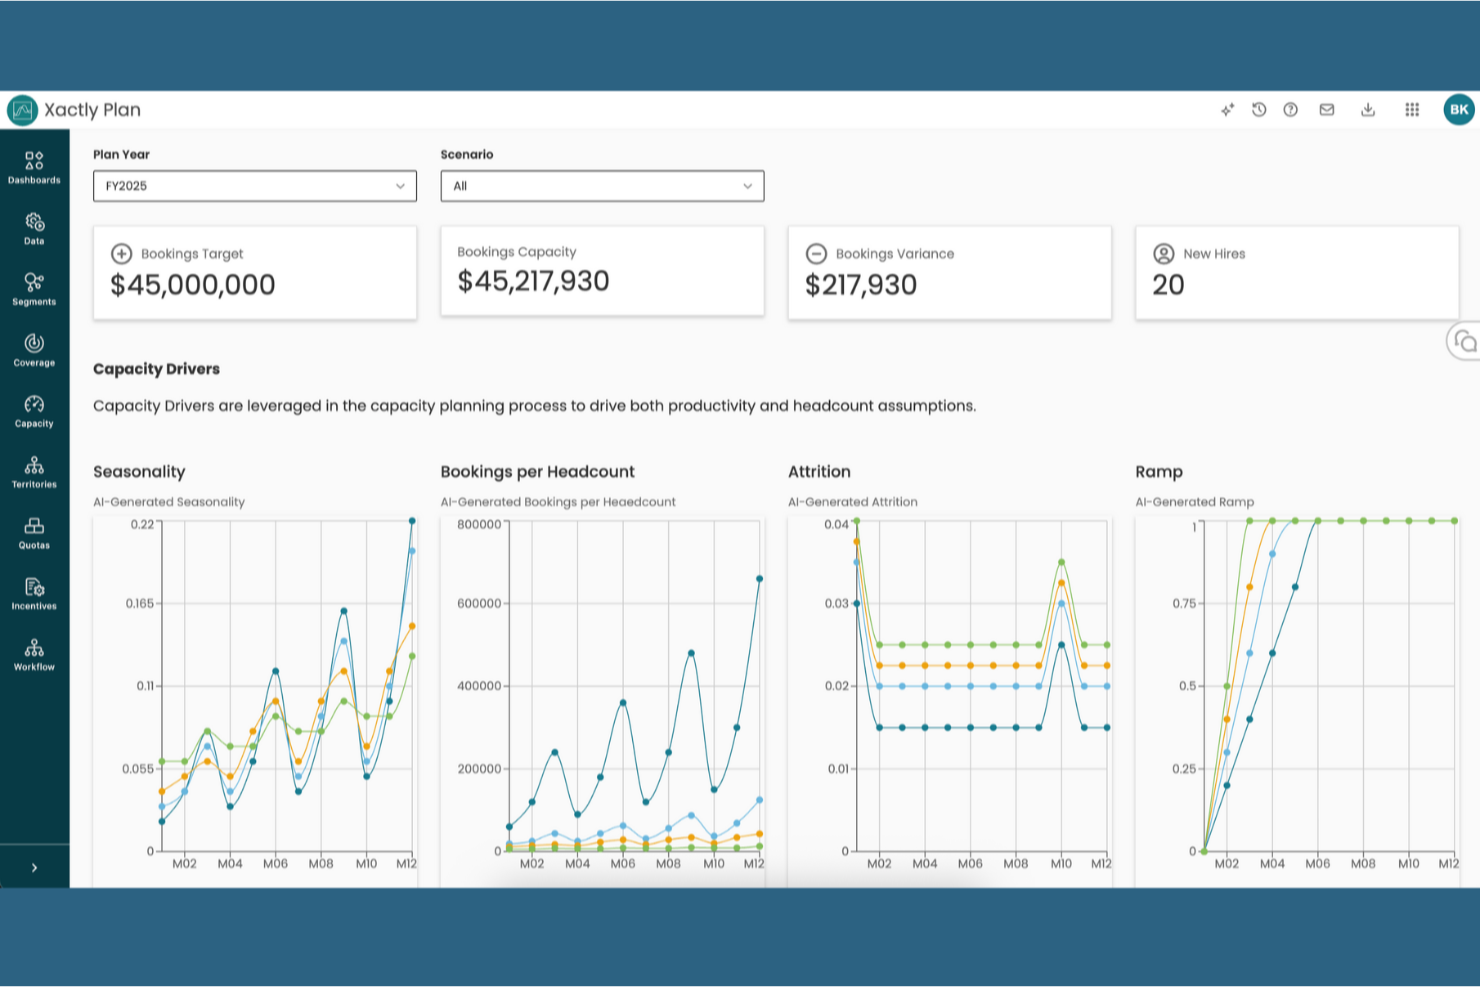Open Territories from the sidebar

[34, 472]
